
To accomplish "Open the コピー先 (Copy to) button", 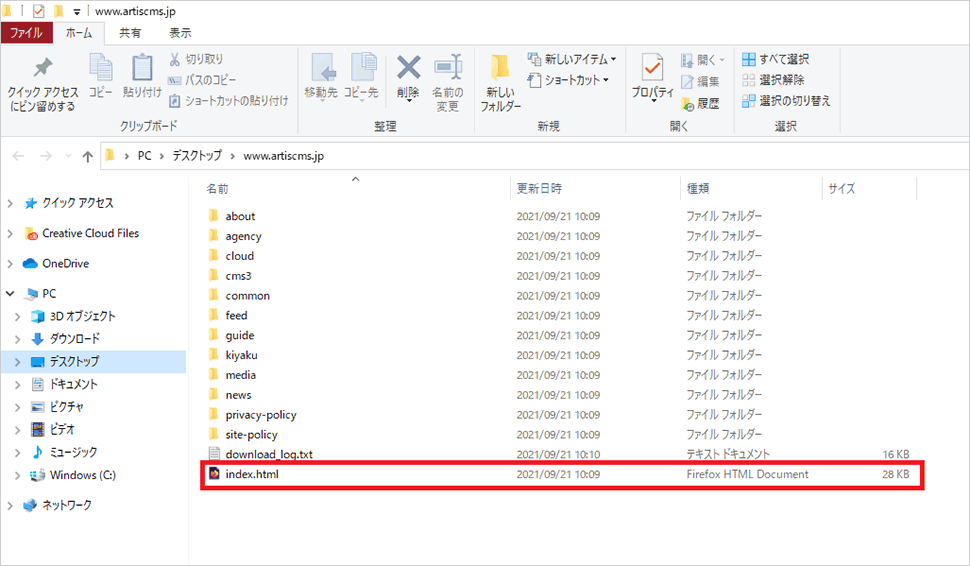I will coord(361,77).
